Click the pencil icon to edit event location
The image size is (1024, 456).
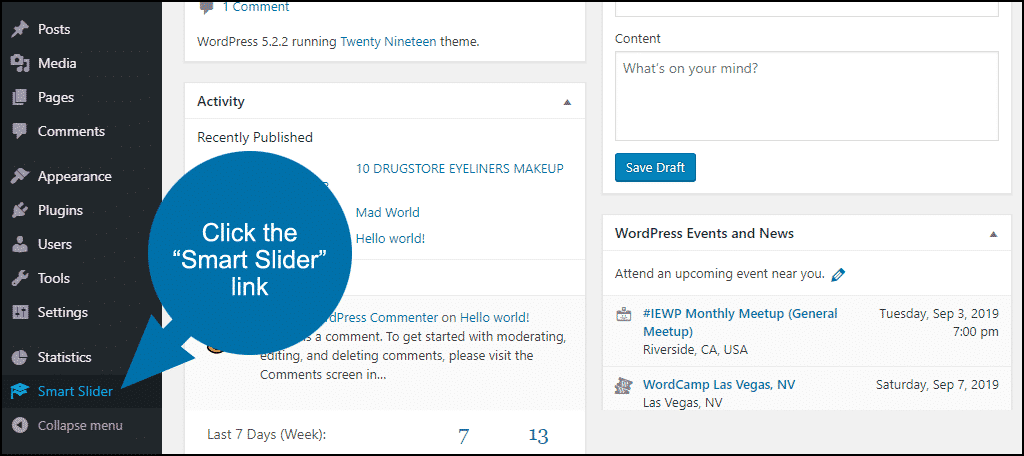click(x=839, y=274)
